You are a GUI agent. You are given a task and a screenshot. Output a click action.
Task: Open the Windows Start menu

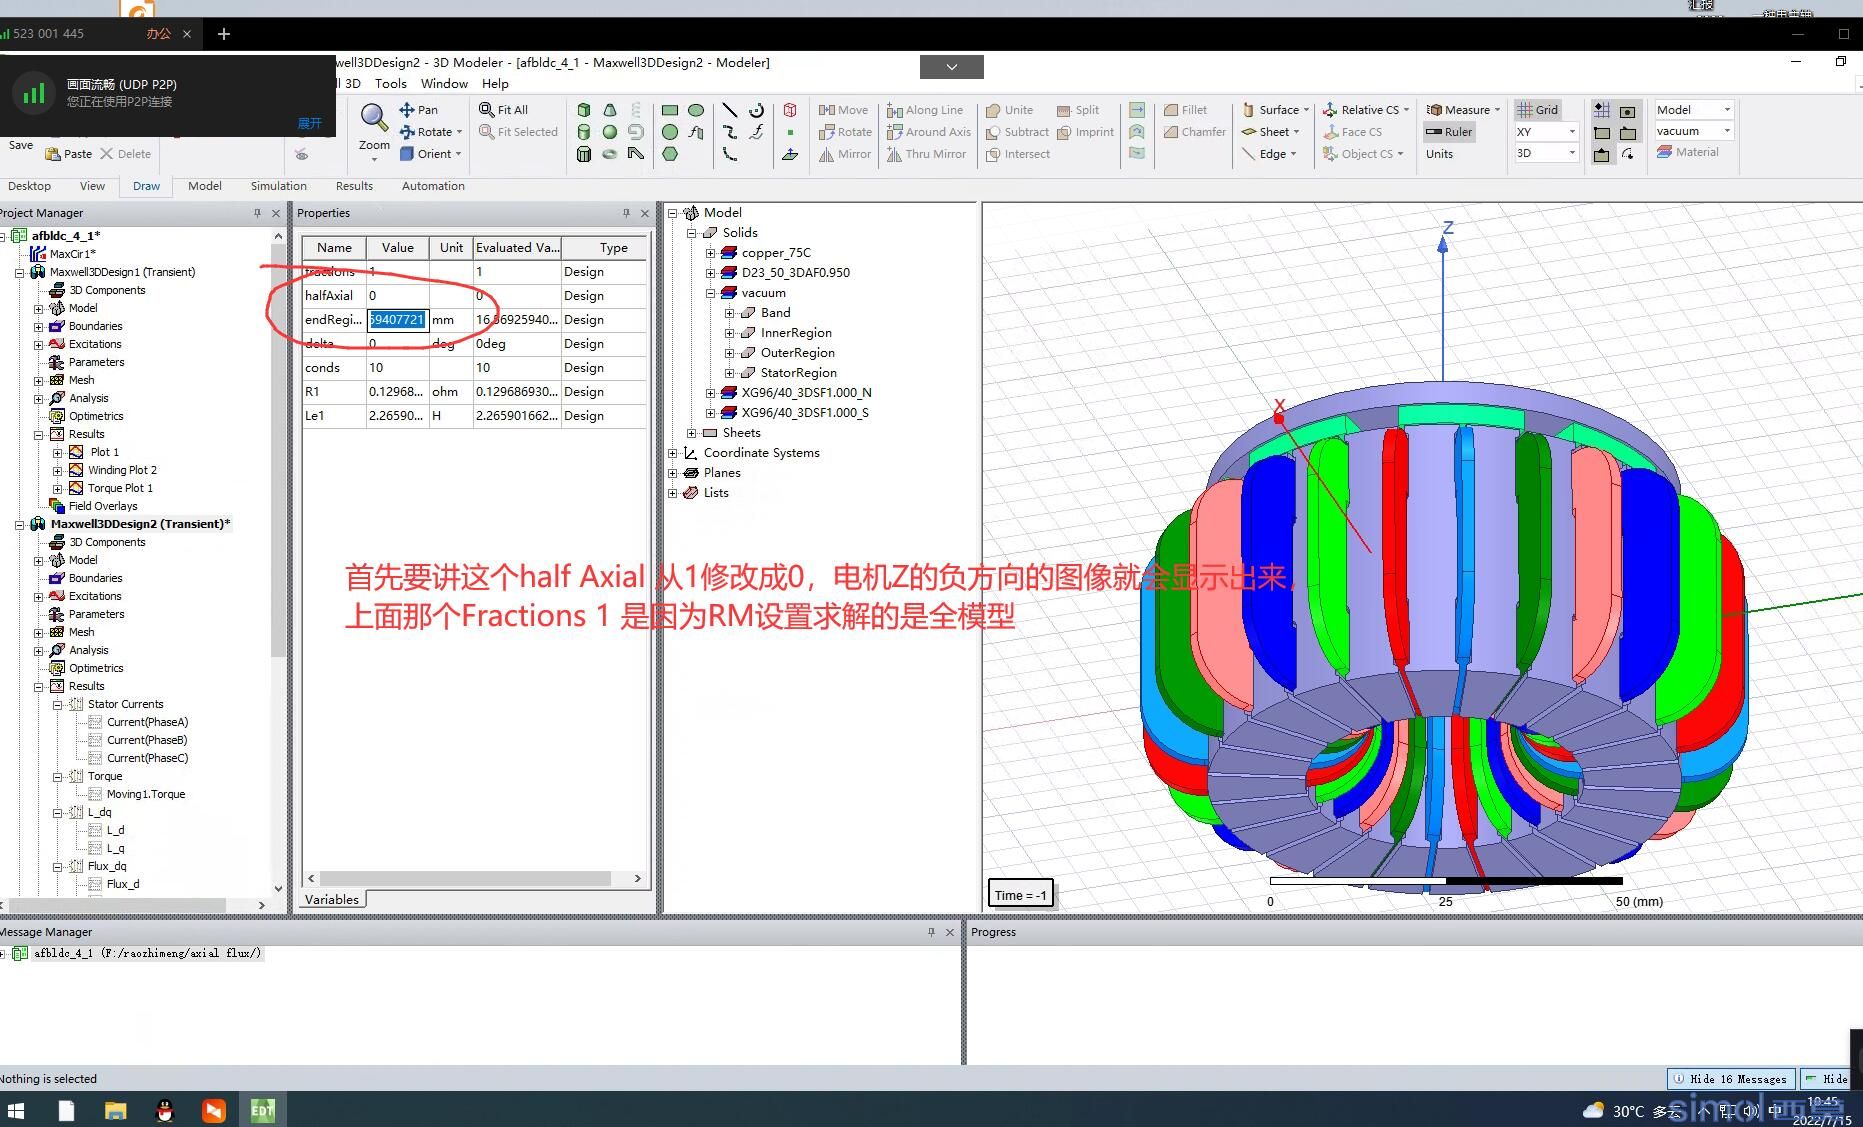(16, 1110)
